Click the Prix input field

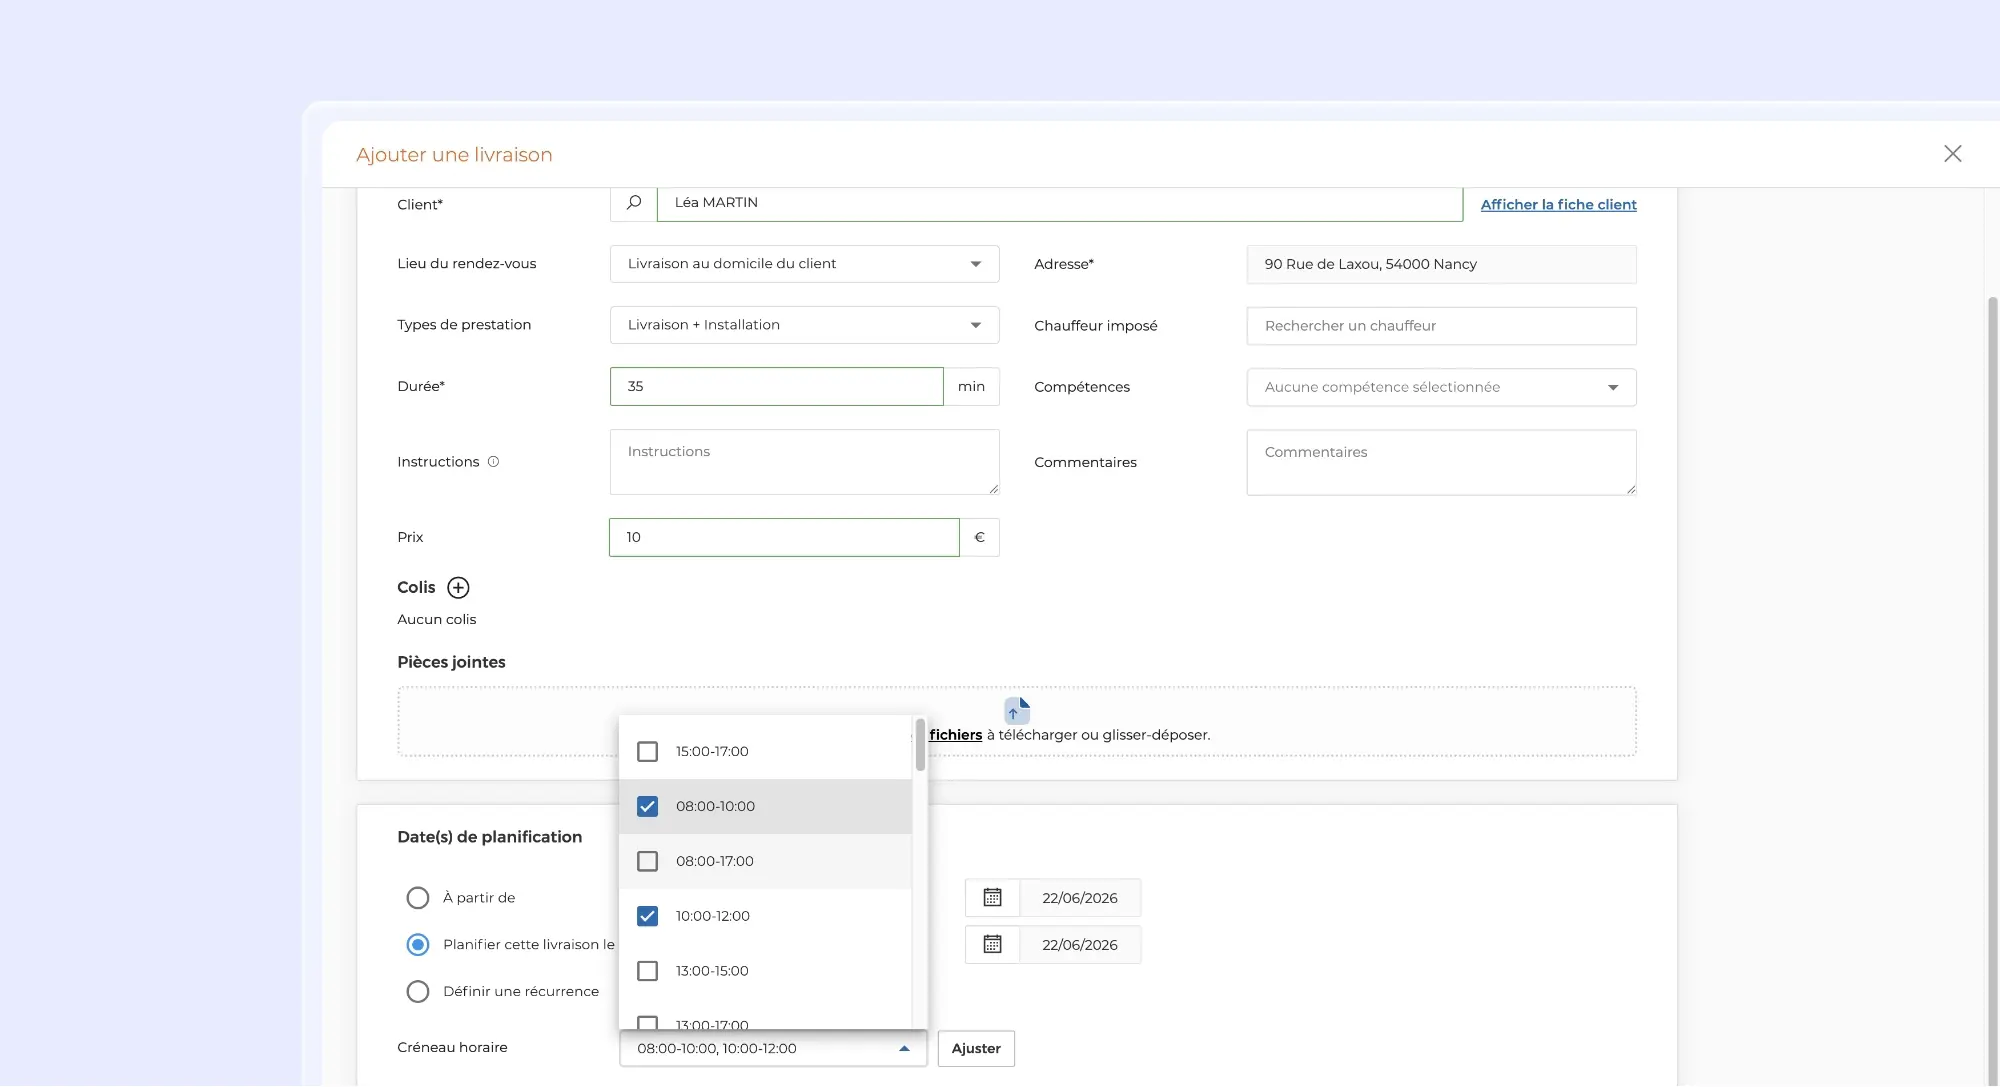pyautogui.click(x=784, y=538)
